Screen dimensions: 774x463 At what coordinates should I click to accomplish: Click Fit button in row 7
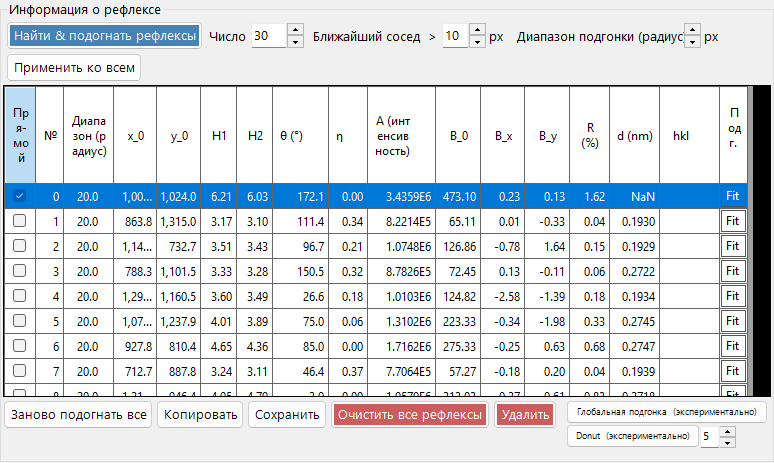(733, 371)
